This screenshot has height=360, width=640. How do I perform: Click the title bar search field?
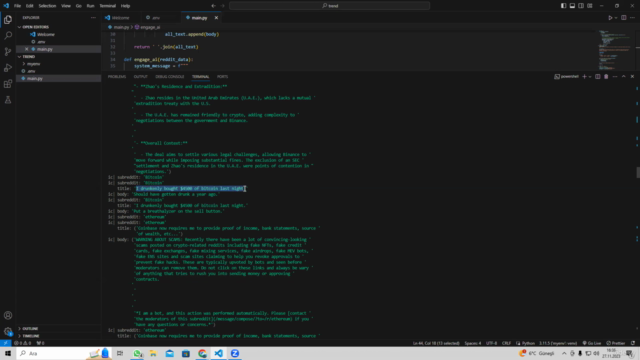click(329, 6)
